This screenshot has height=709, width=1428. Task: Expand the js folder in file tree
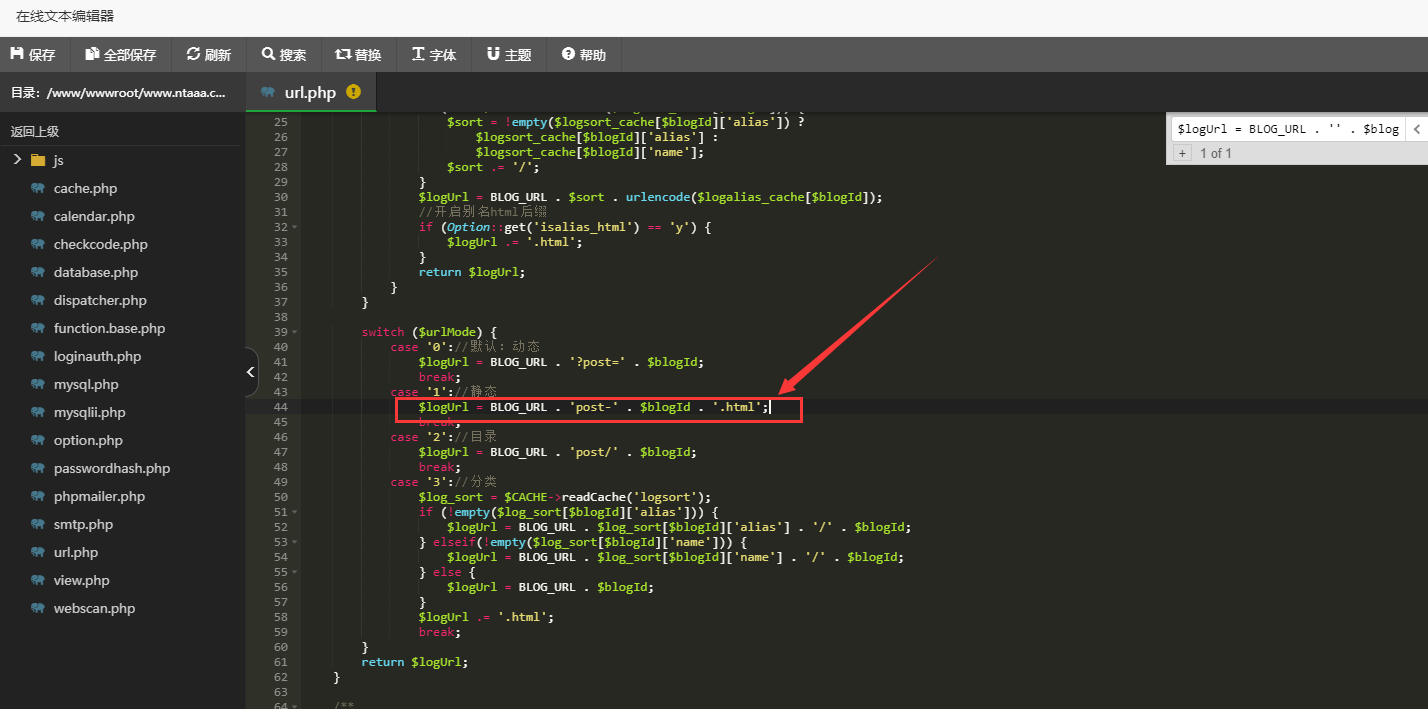[x=17, y=160]
